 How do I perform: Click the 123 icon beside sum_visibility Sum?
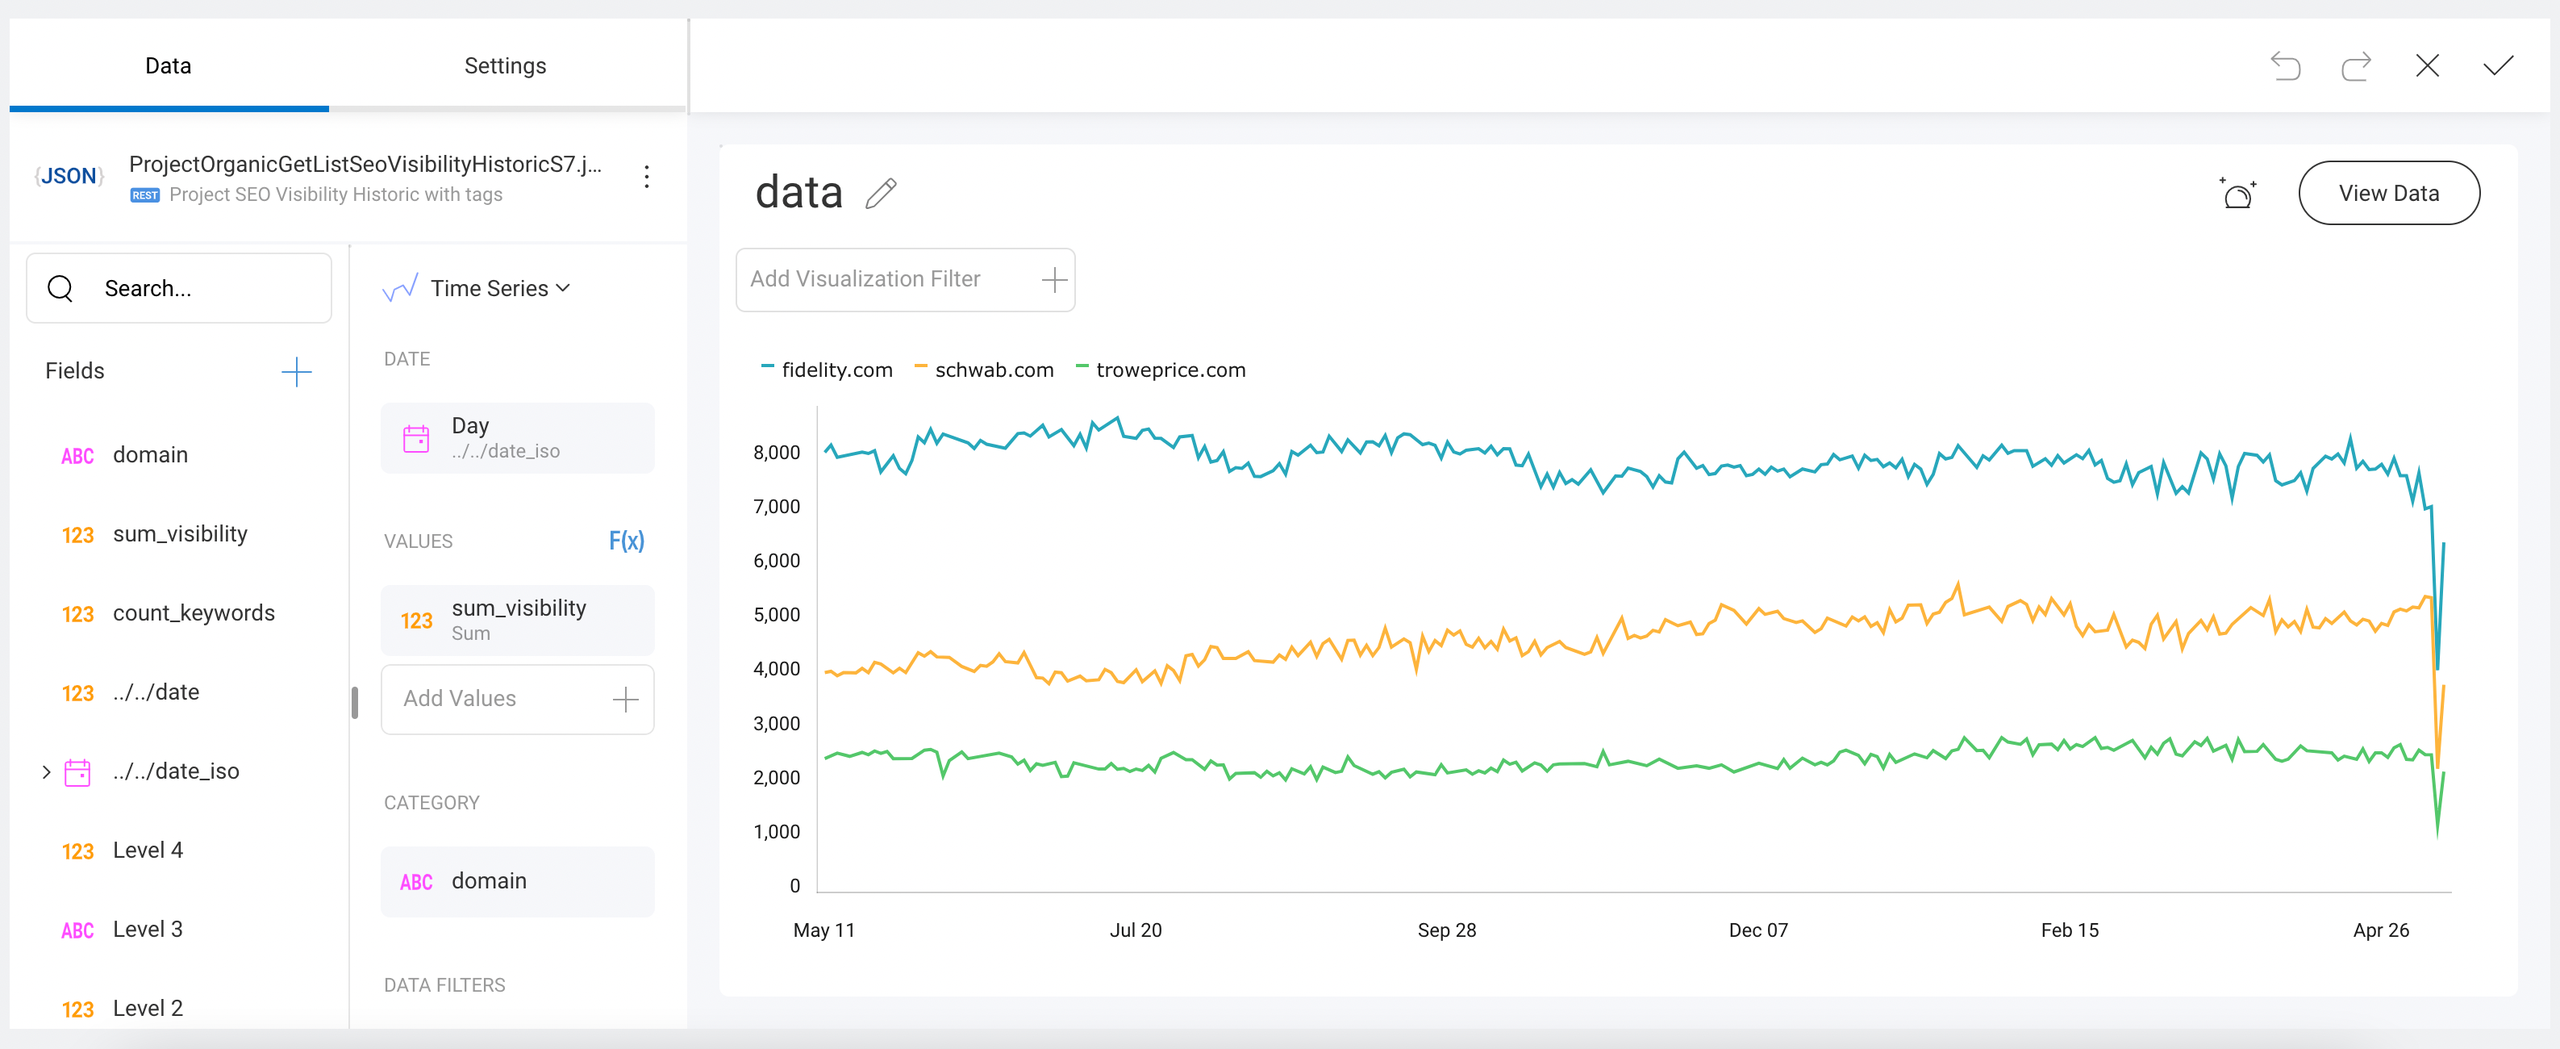click(x=416, y=621)
